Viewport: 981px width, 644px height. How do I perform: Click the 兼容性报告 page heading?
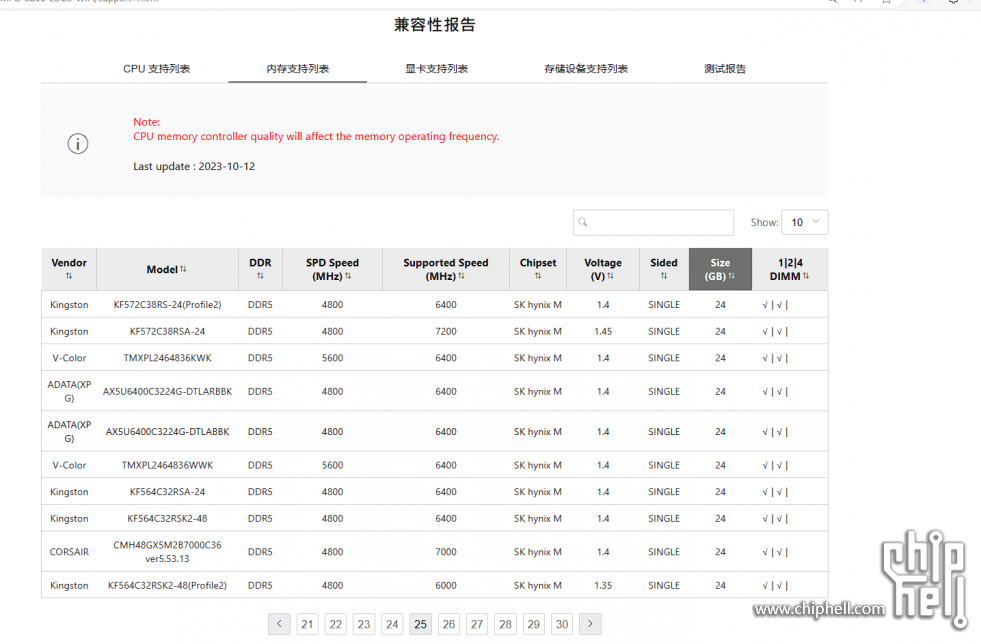(x=435, y=24)
